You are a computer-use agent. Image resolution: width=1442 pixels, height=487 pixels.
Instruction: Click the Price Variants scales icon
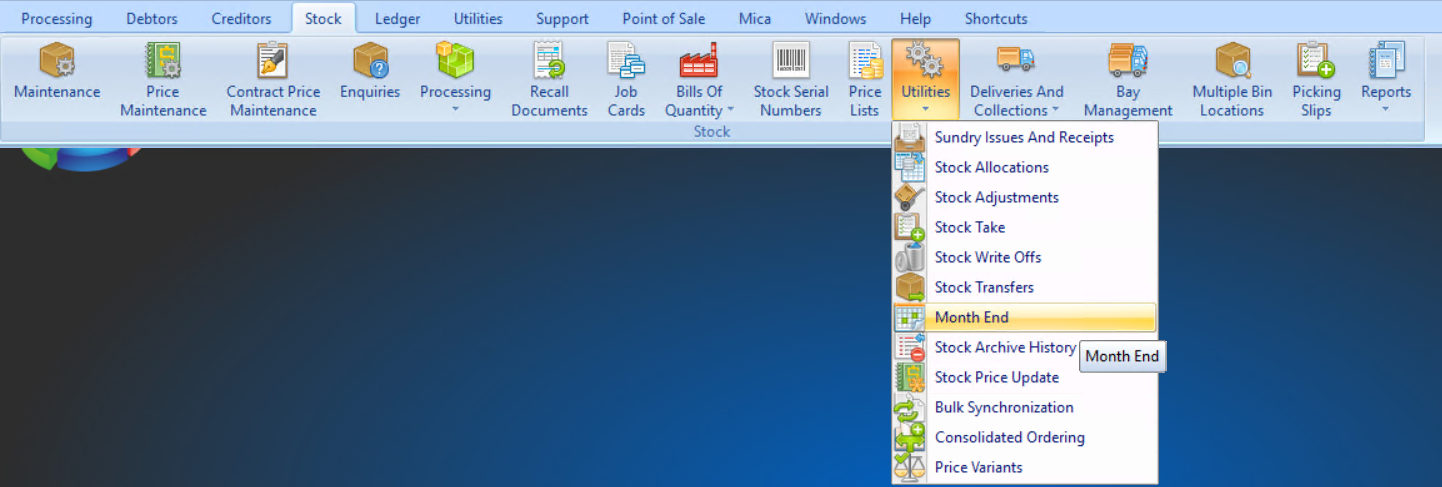point(910,467)
